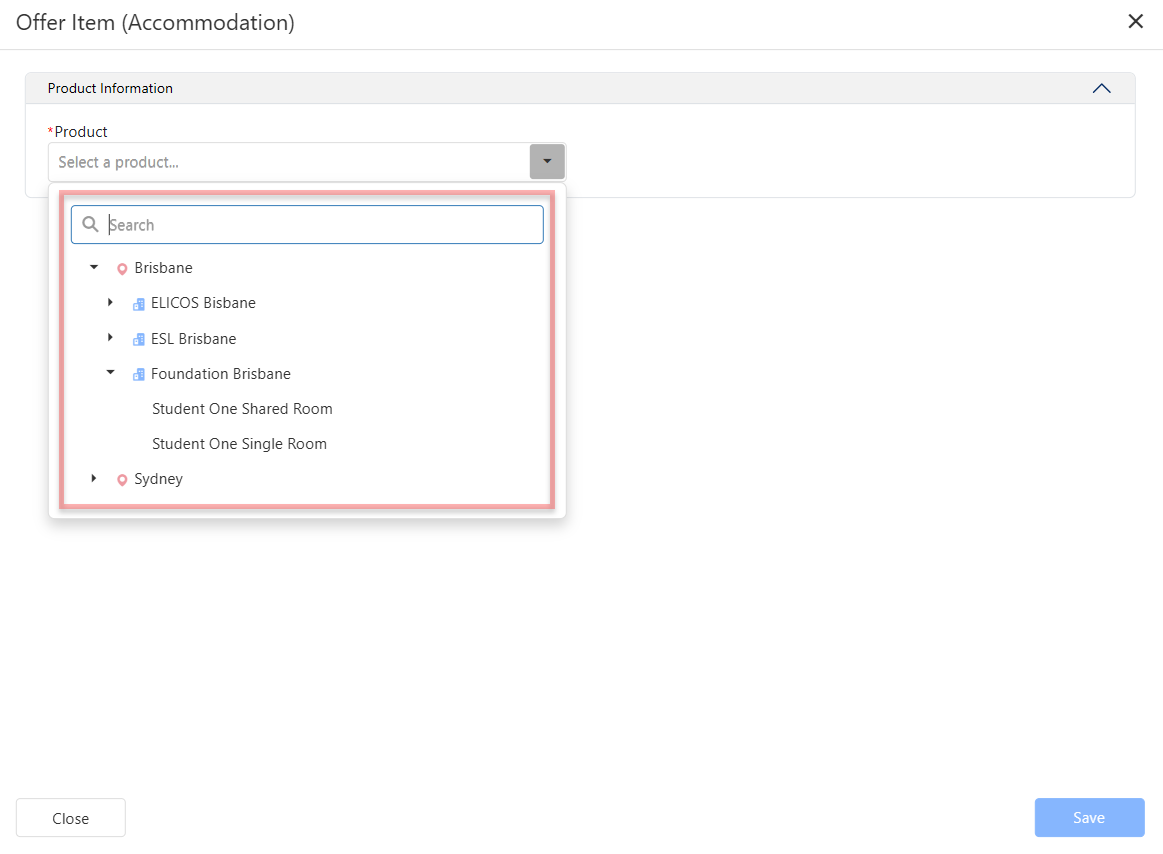The height and width of the screenshot is (854, 1163).
Task: Expand the ESL Brisbane node
Action: [110, 339]
